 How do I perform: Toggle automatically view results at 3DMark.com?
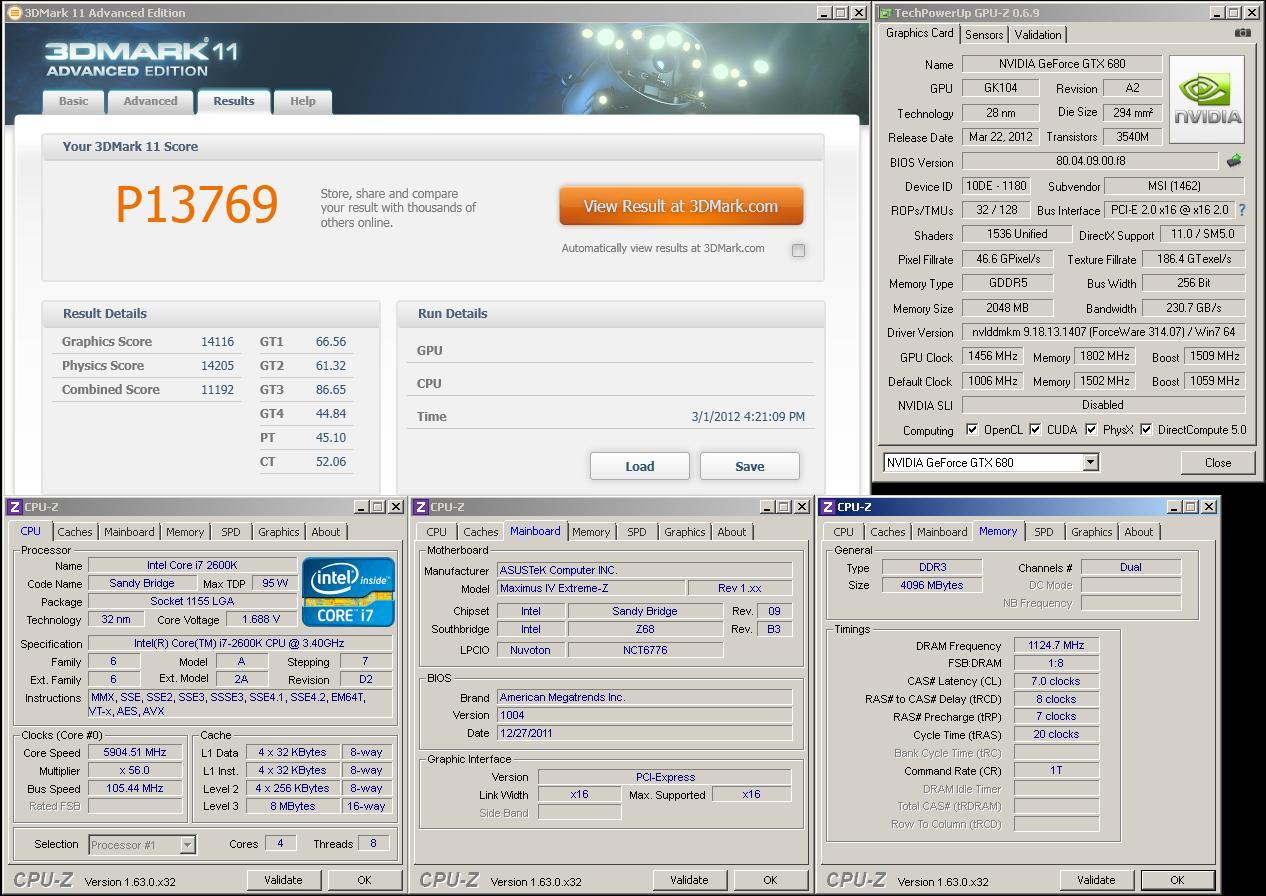click(x=798, y=250)
